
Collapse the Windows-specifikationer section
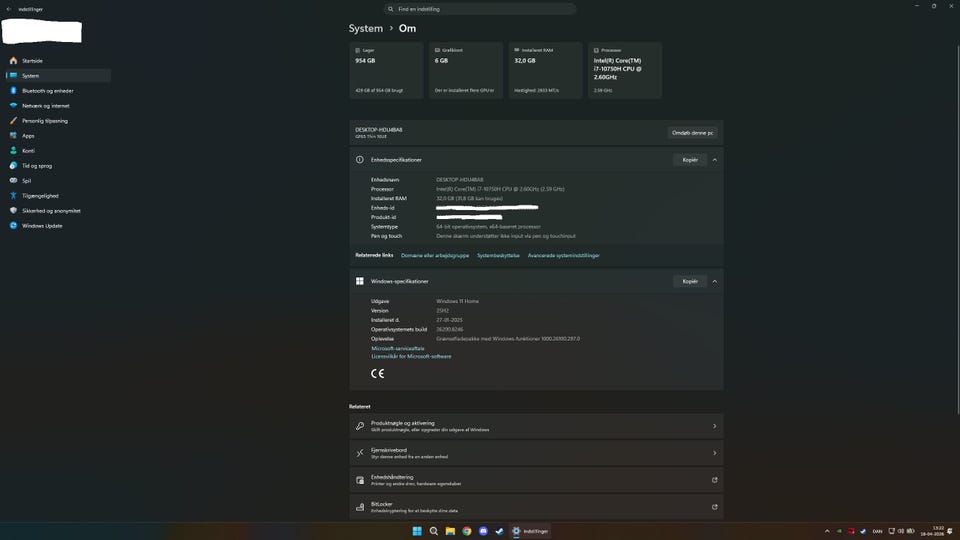point(714,281)
